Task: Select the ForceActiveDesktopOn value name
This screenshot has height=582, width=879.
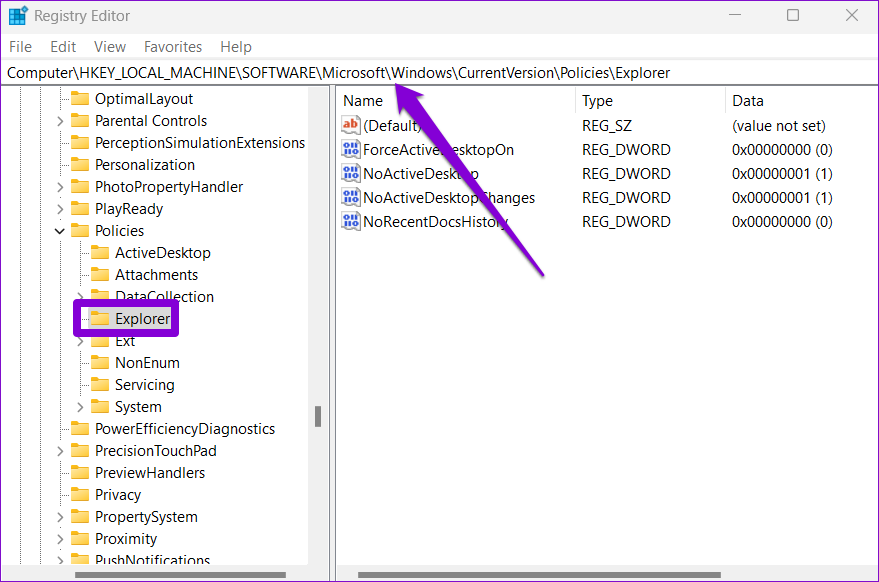Action: point(438,150)
